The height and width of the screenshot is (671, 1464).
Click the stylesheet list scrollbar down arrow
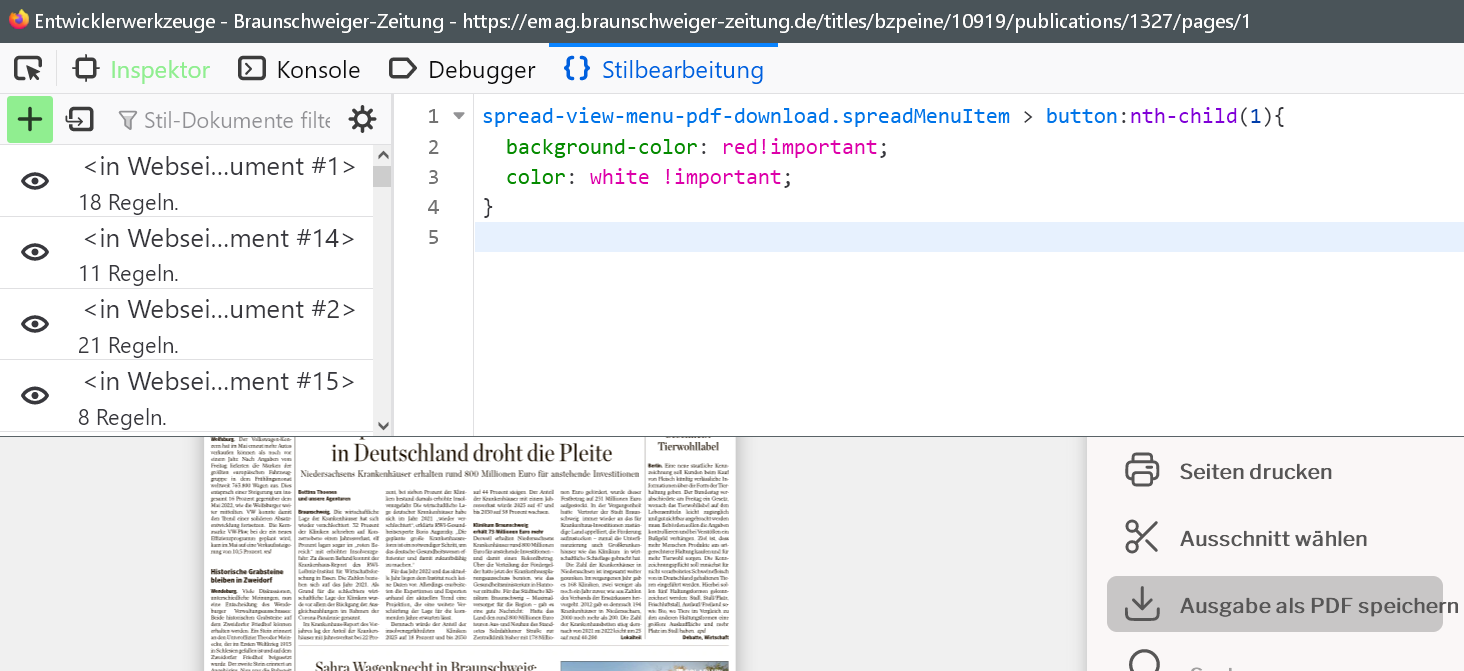[x=382, y=425]
